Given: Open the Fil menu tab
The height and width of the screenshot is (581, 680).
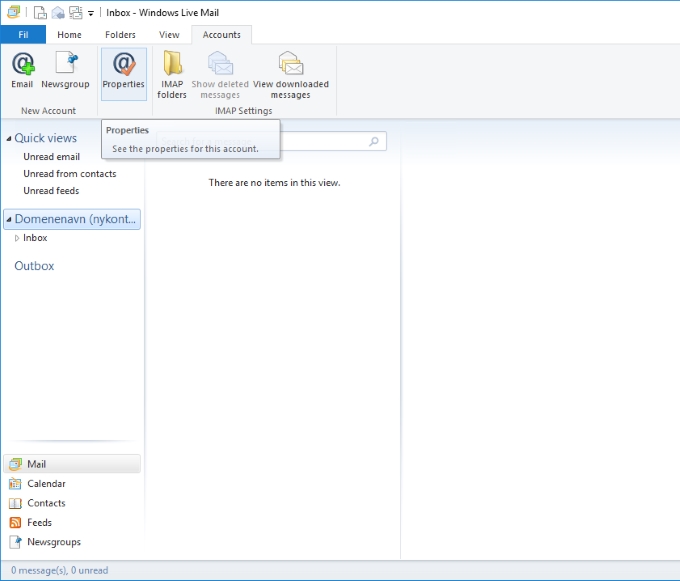Looking at the screenshot, I should (23, 35).
